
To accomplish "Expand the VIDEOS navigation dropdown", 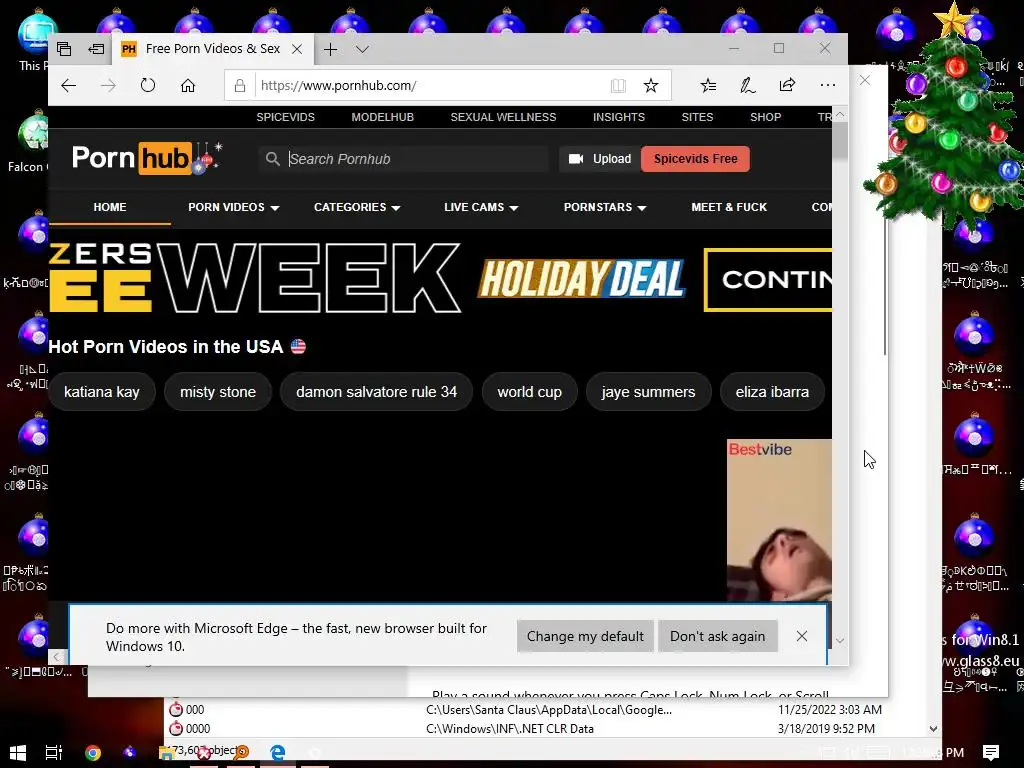I will pos(234,207).
